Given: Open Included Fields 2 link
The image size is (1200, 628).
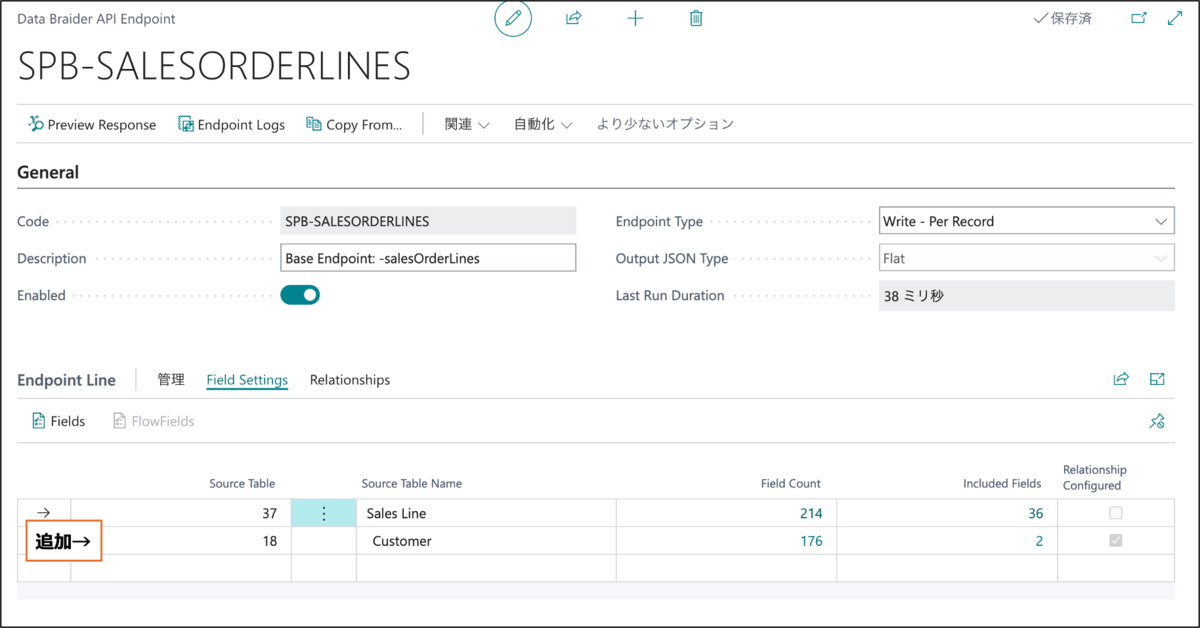Looking at the screenshot, I should (1039, 541).
